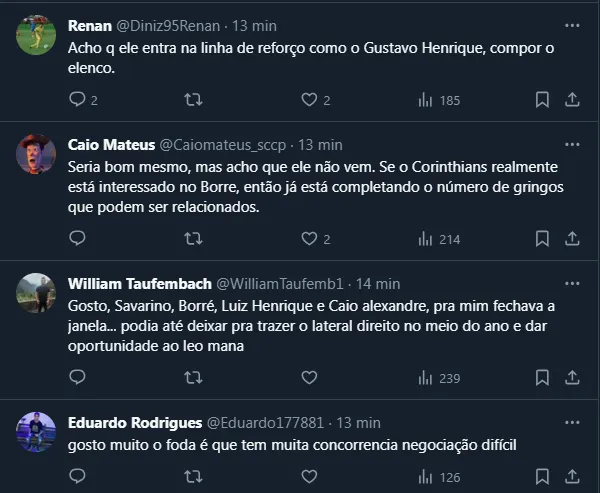
Task: Bookmark Renan's tweet
Action: click(x=542, y=100)
